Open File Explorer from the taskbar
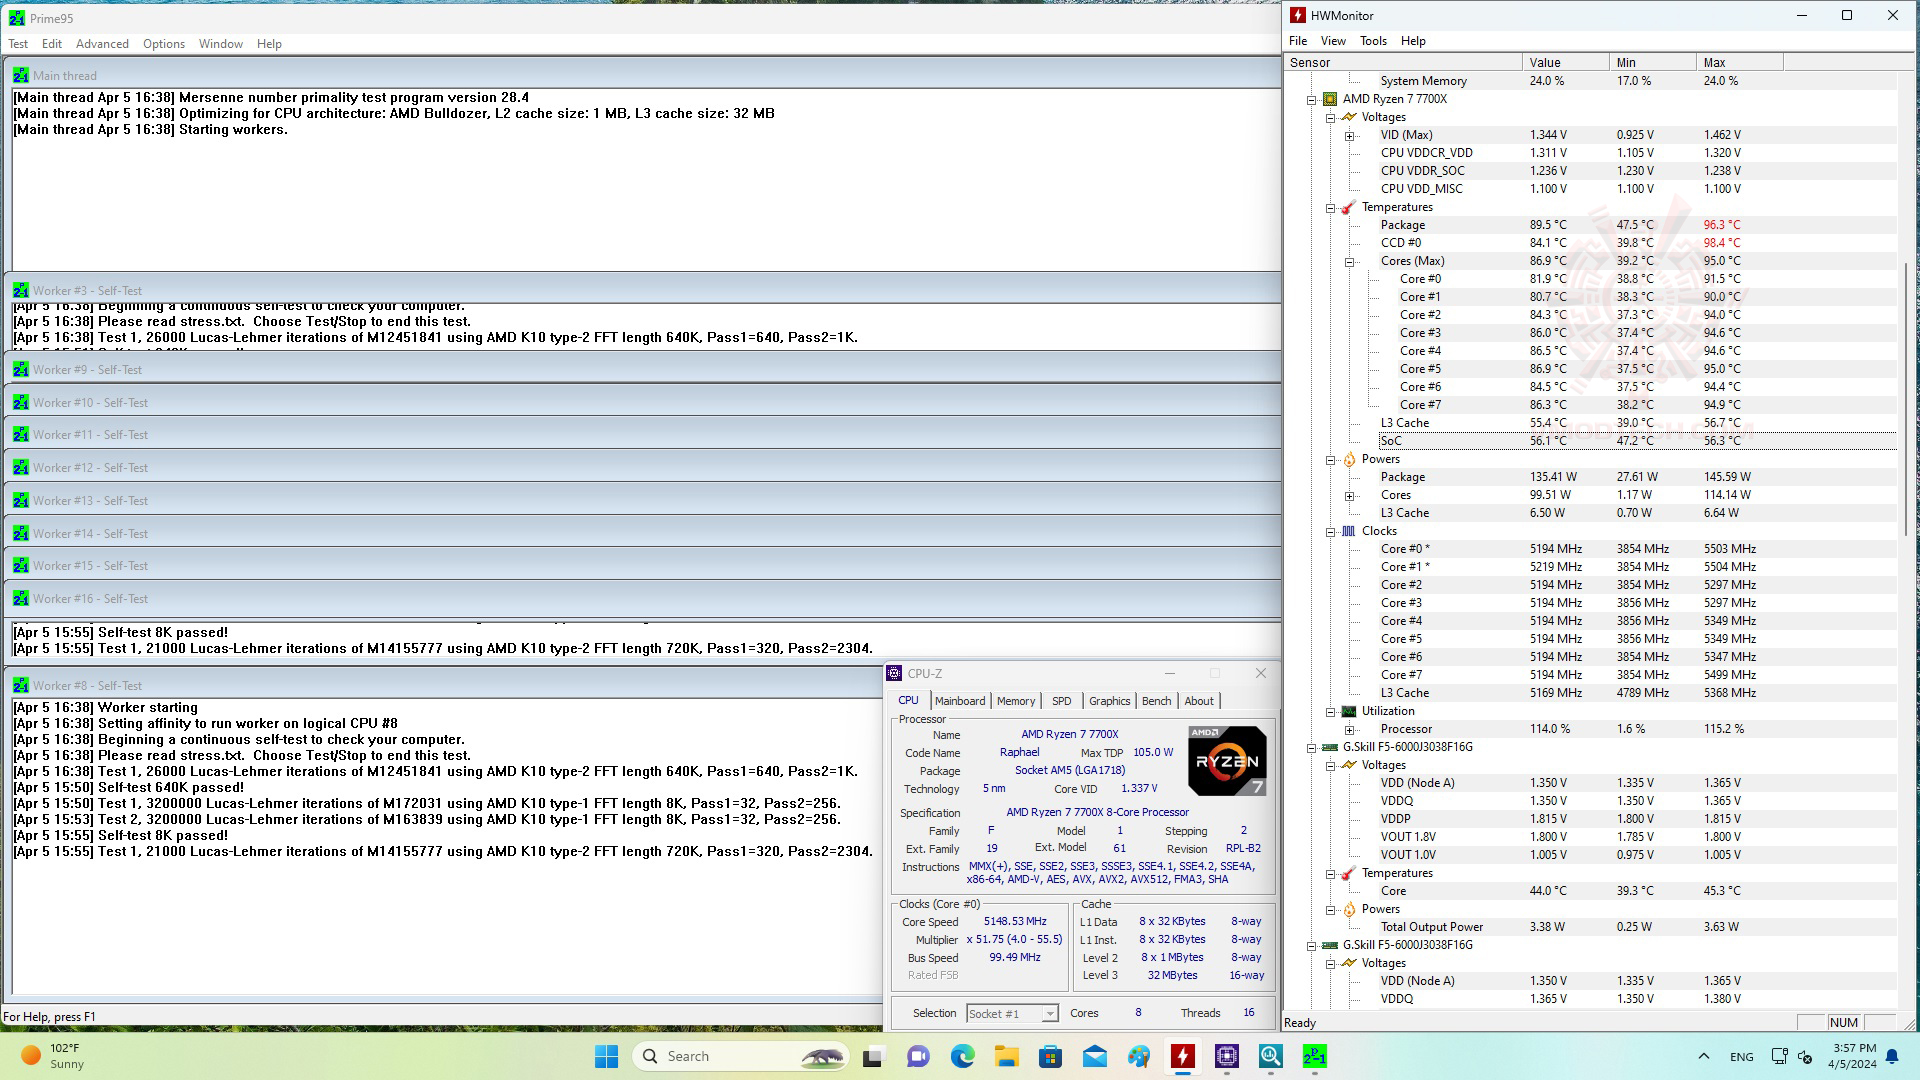Screen dimensions: 1920x1080 click(x=1006, y=1056)
